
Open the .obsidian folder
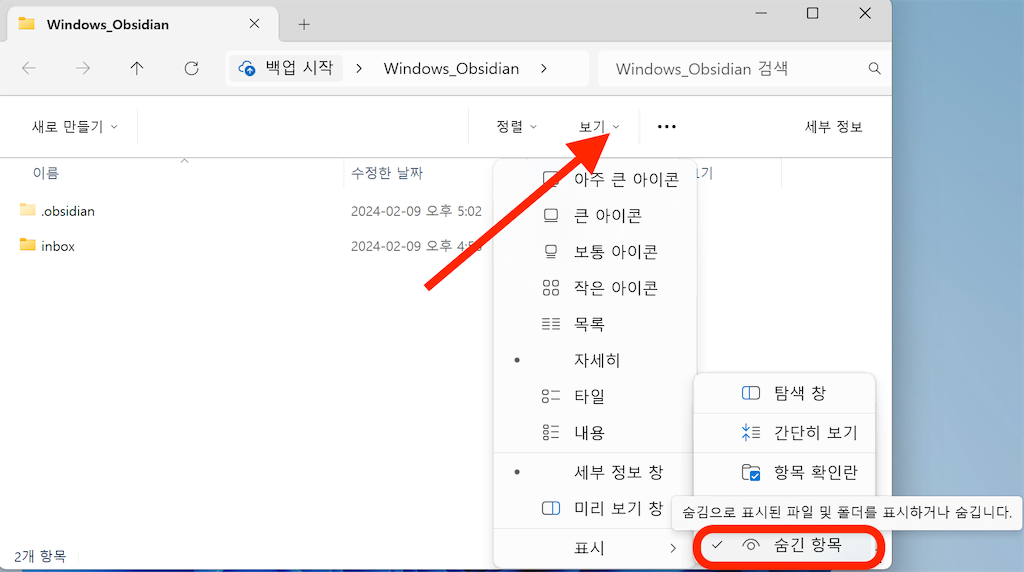point(68,211)
